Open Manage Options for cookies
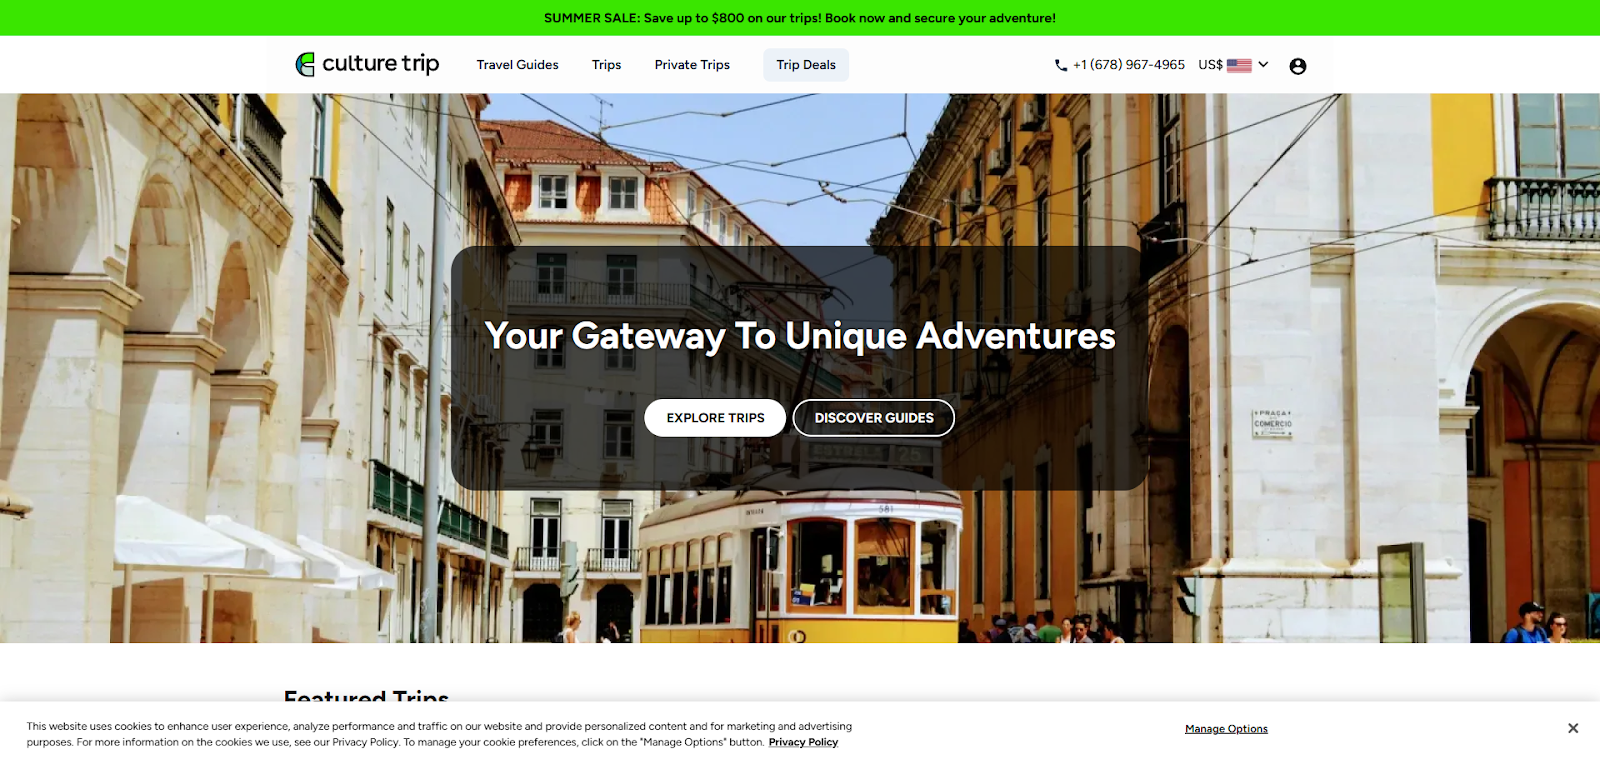 click(x=1226, y=729)
